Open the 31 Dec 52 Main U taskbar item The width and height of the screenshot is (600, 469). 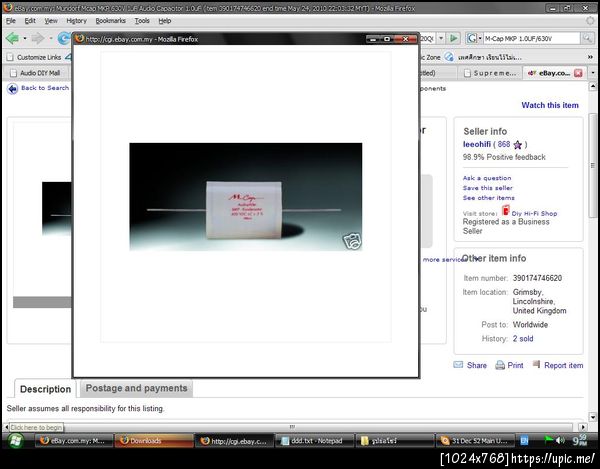coord(474,441)
